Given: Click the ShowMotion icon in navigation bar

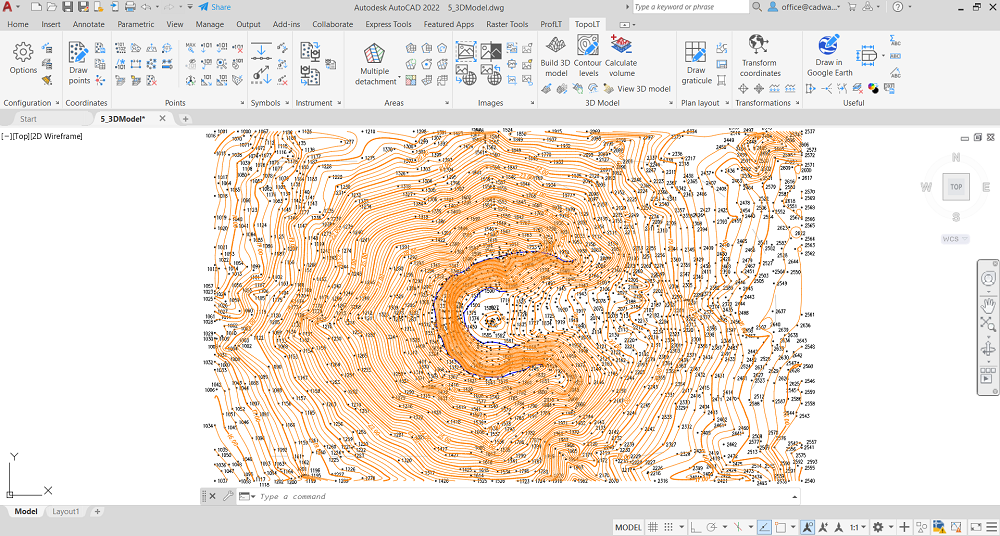Looking at the screenshot, I should tap(987, 375).
